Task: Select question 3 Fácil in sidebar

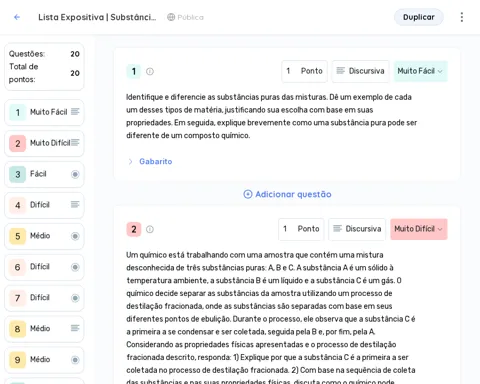Action: (x=44, y=174)
